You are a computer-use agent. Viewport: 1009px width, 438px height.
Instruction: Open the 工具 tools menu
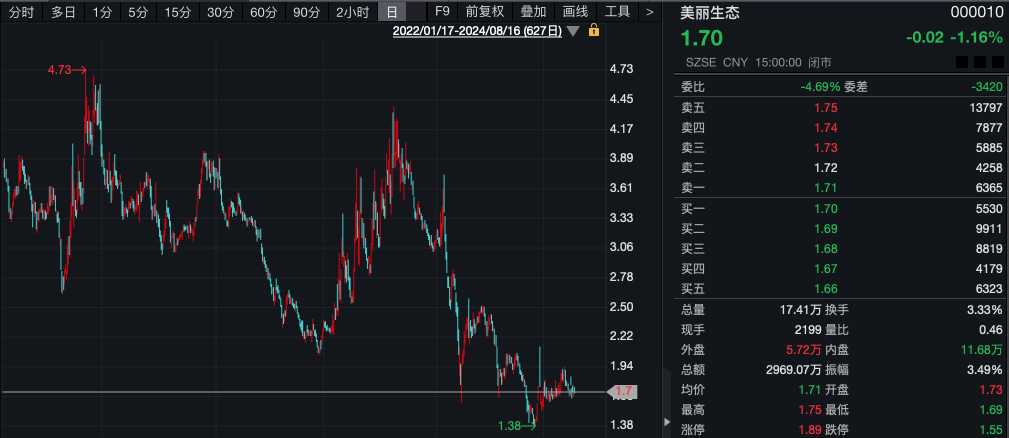[x=618, y=12]
